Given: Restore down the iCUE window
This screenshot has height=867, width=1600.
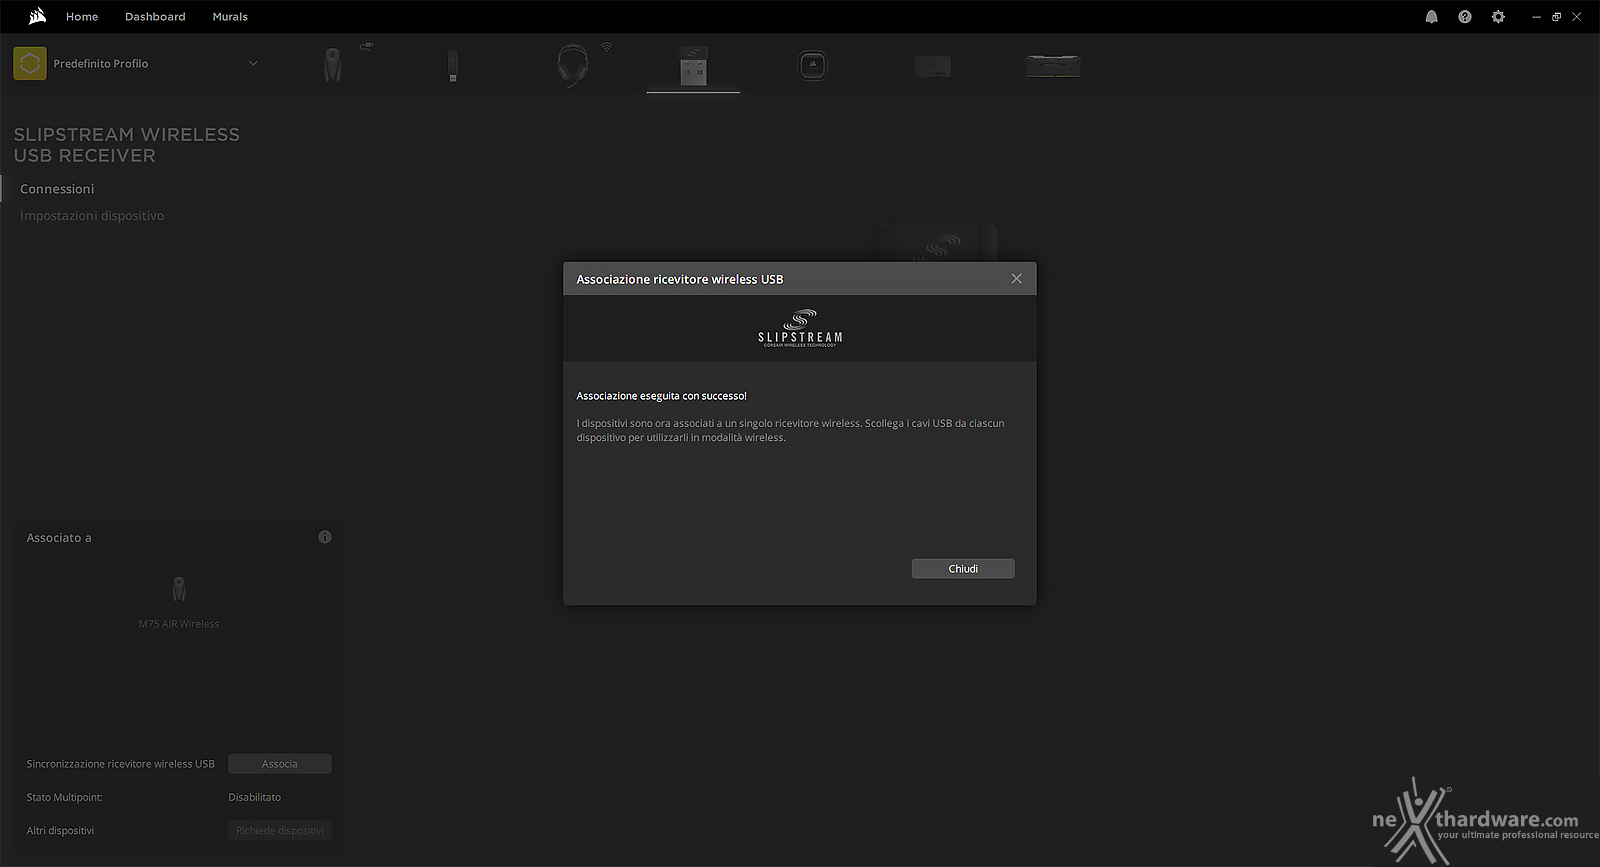Looking at the screenshot, I should 1556,17.
